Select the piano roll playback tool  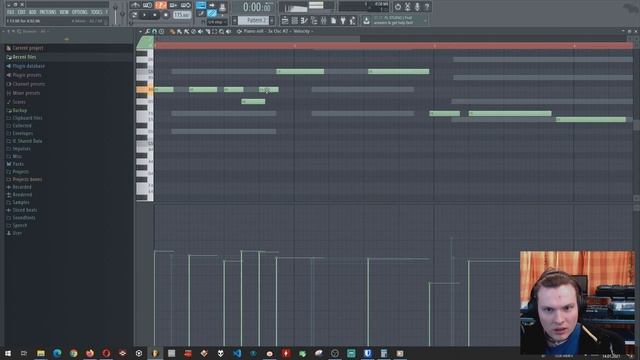pyautogui.click(x=228, y=31)
